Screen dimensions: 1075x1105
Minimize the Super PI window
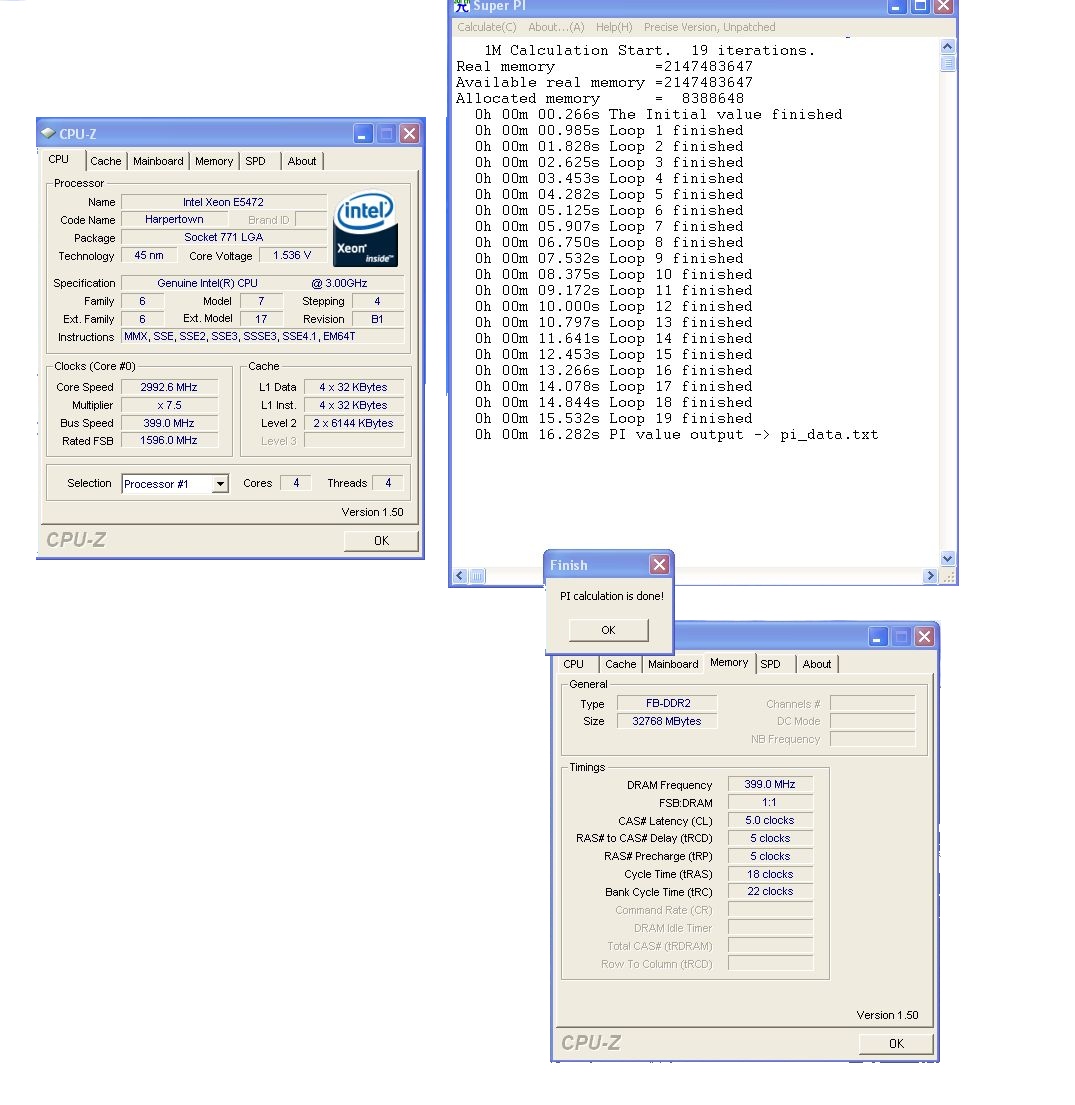click(x=897, y=7)
